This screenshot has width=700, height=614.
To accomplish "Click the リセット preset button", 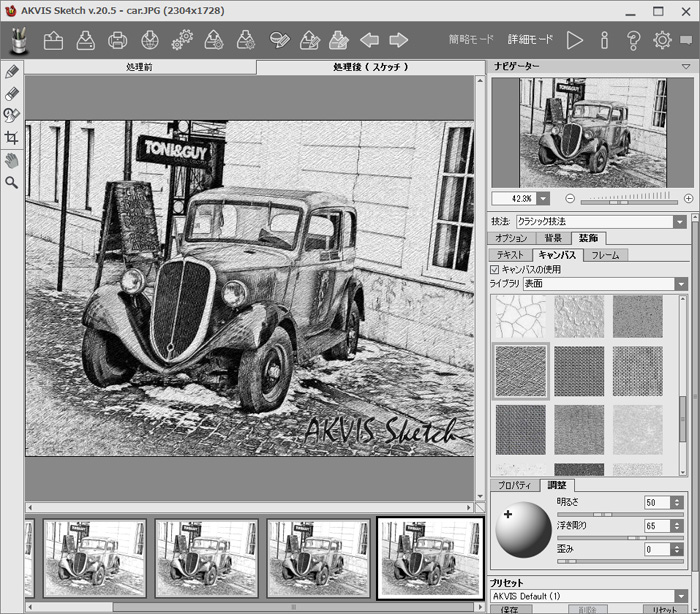I will click(x=665, y=610).
